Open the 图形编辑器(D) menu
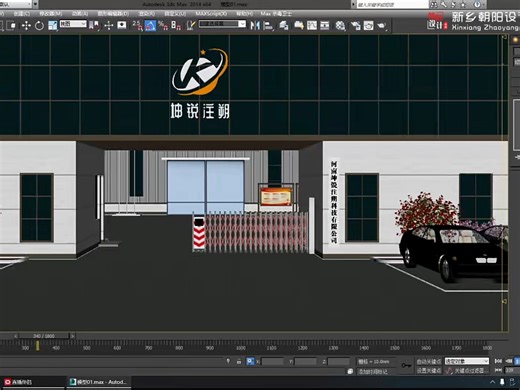 click(113, 14)
